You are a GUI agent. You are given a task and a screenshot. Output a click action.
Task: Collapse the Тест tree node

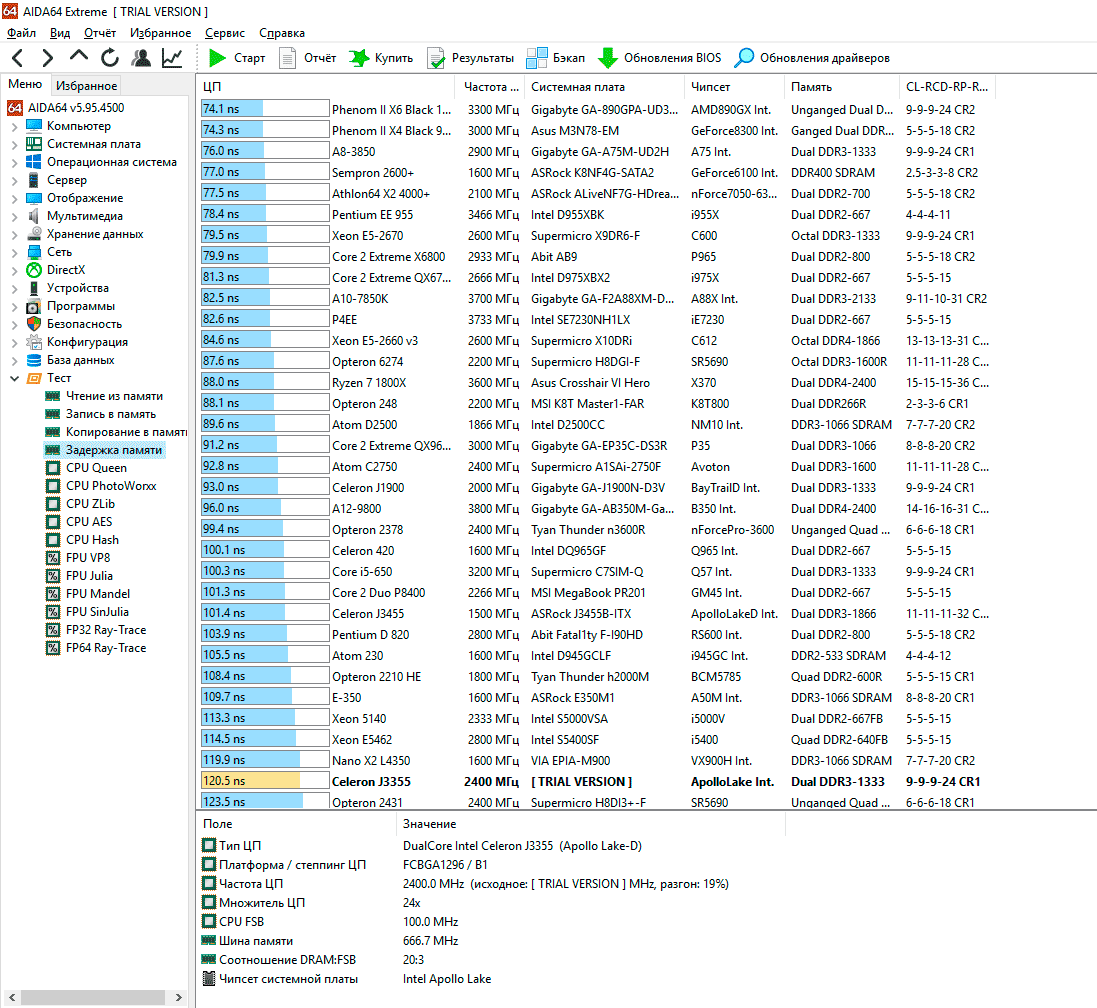[14, 378]
